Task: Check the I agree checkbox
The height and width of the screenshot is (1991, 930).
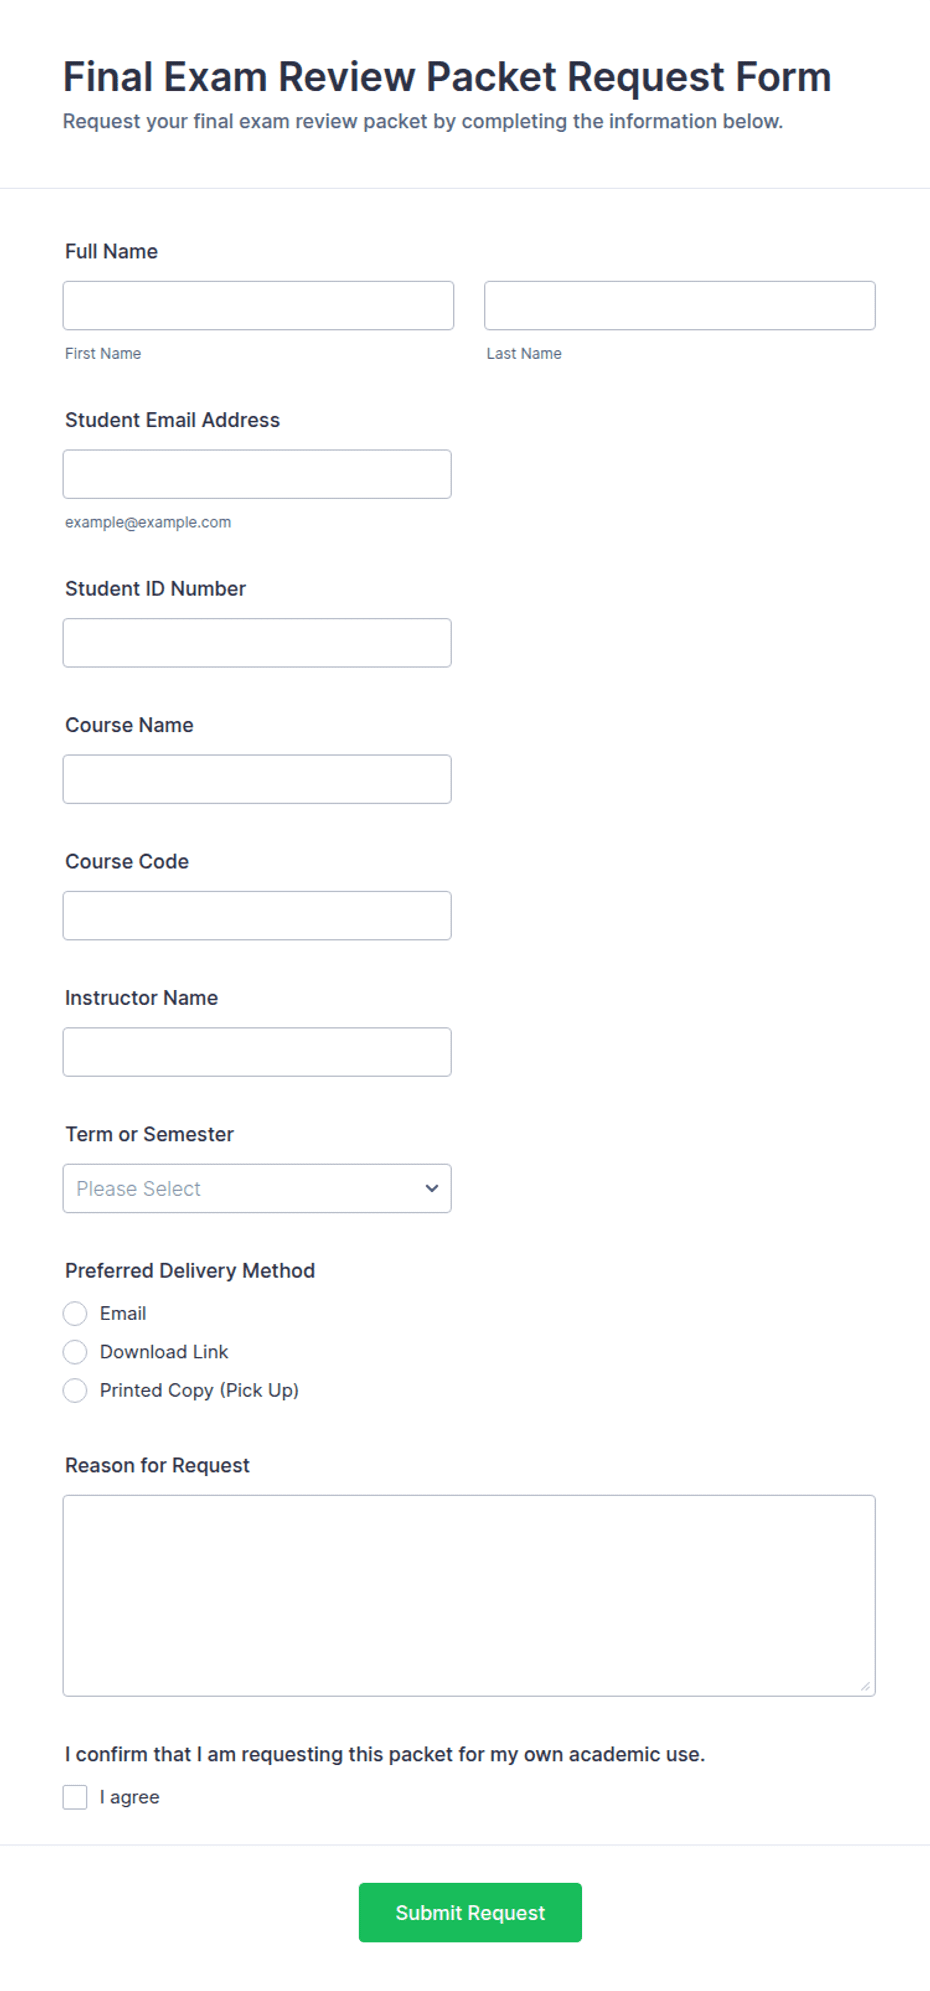Action: pyautogui.click(x=75, y=1797)
